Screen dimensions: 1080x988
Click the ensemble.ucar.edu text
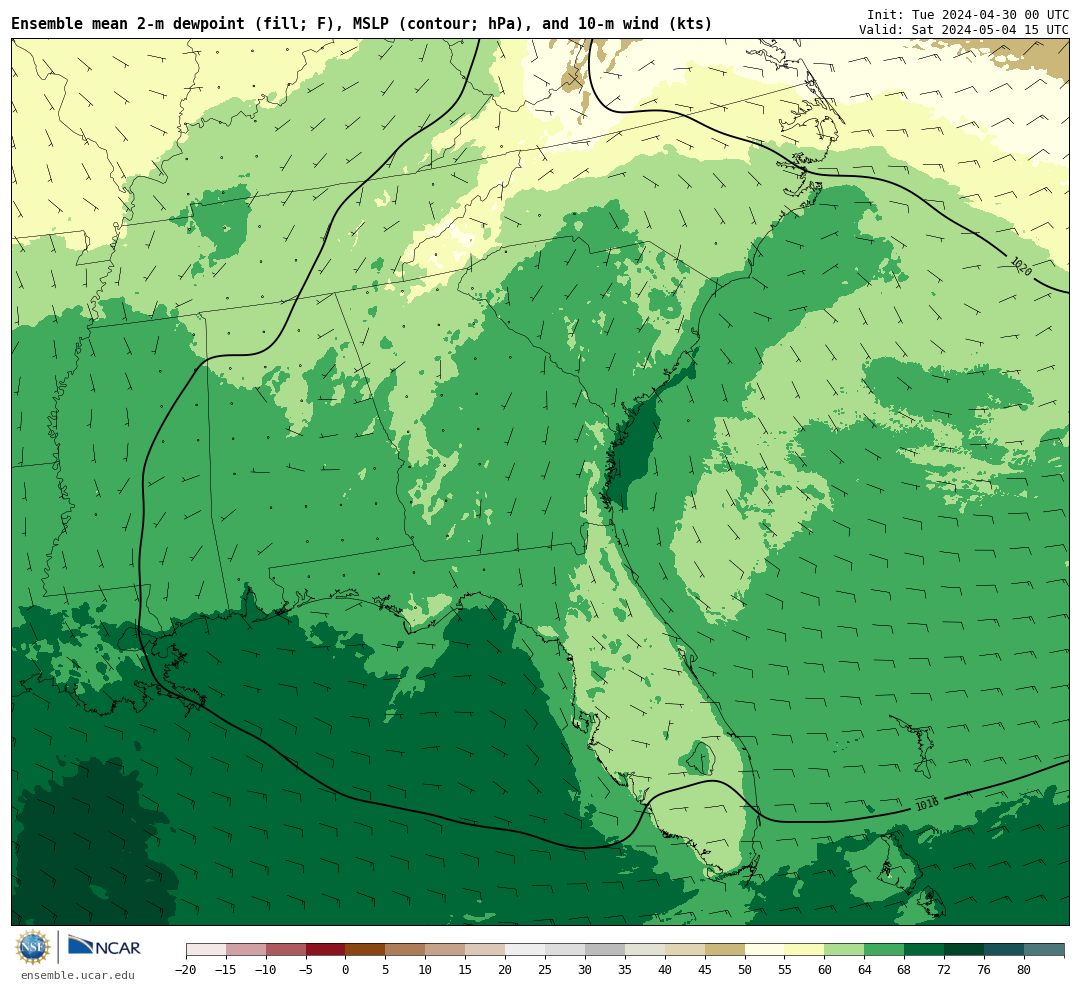tap(78, 975)
